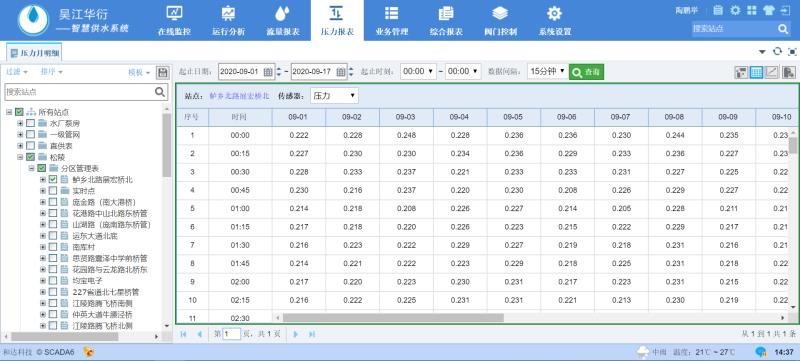Screen dimensions: 800x361
Task: Select the 均宝电子 tree item
Action: tap(88, 280)
